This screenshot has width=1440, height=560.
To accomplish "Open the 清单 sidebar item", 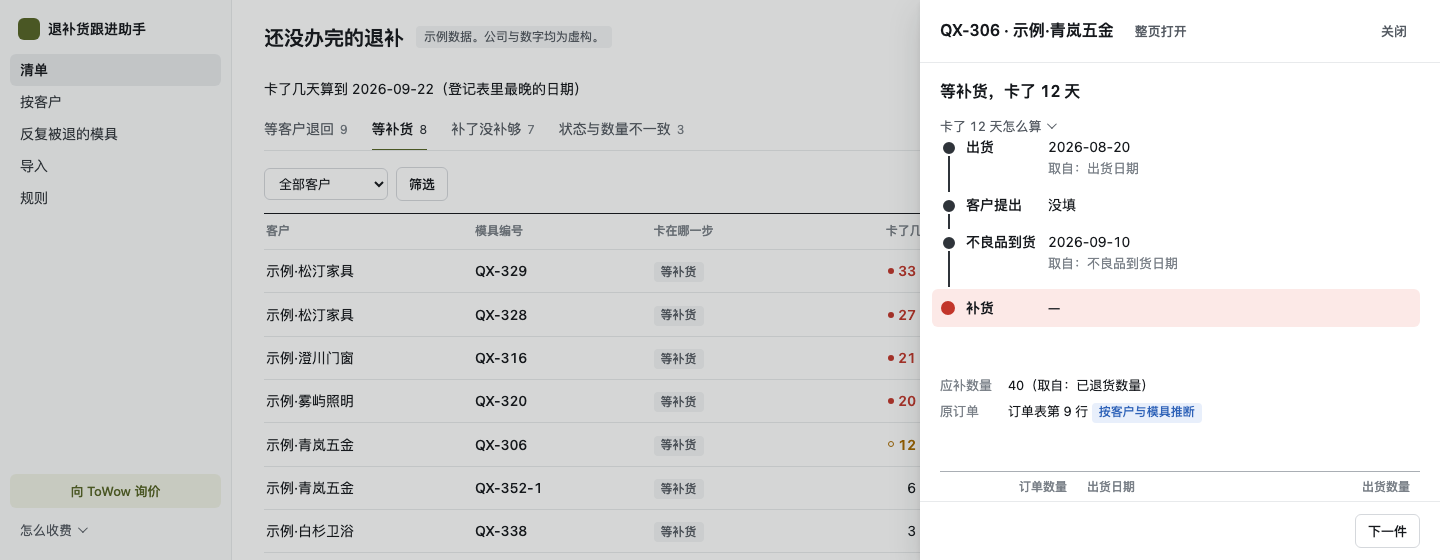I will pyautogui.click(x=115, y=70).
